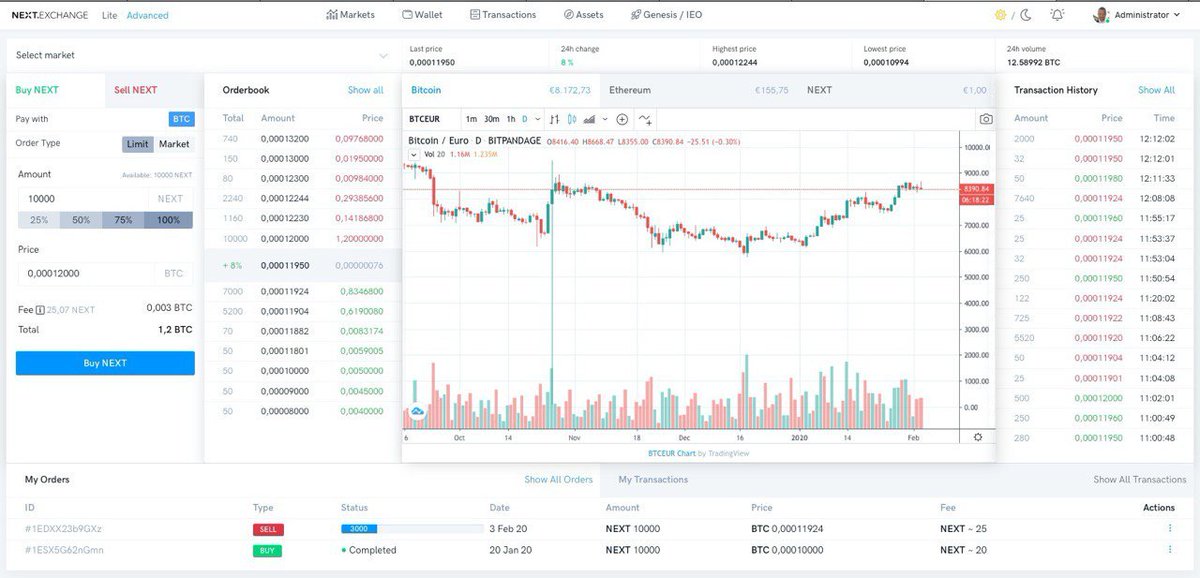Switch to Lite mode
This screenshot has height=578, width=1200.
click(x=109, y=15)
